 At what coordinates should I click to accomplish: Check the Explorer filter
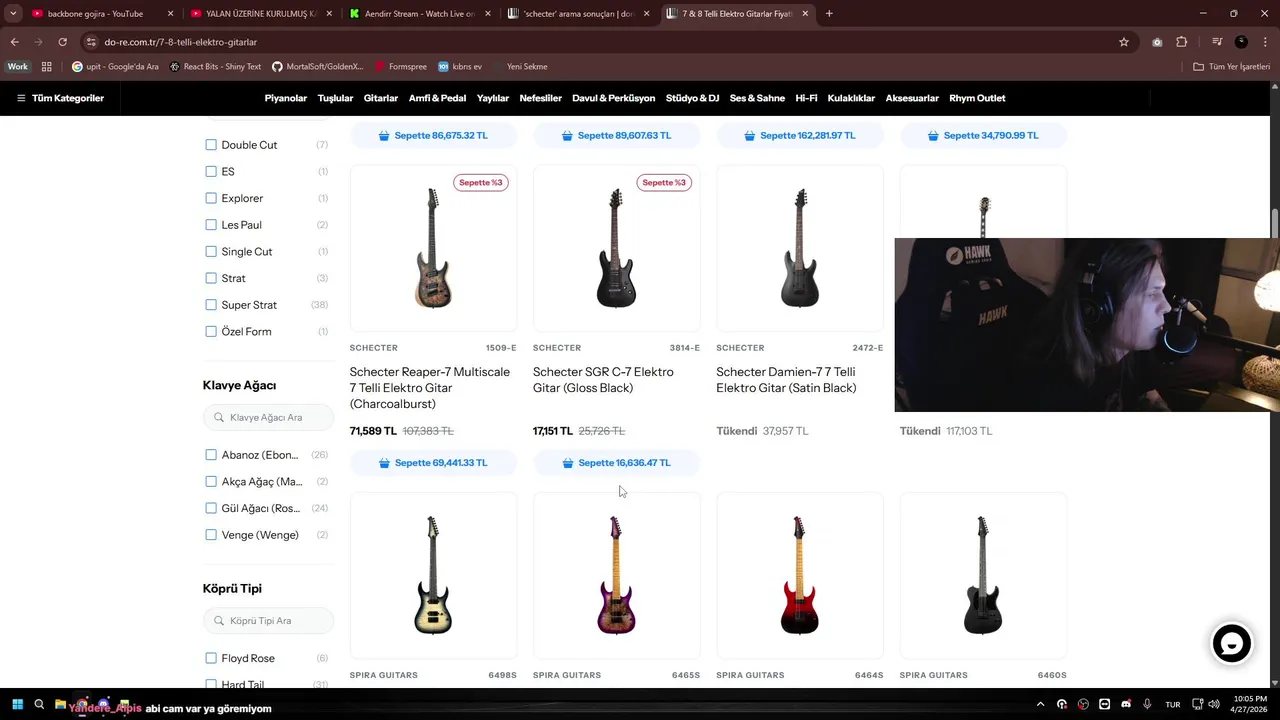(x=211, y=198)
